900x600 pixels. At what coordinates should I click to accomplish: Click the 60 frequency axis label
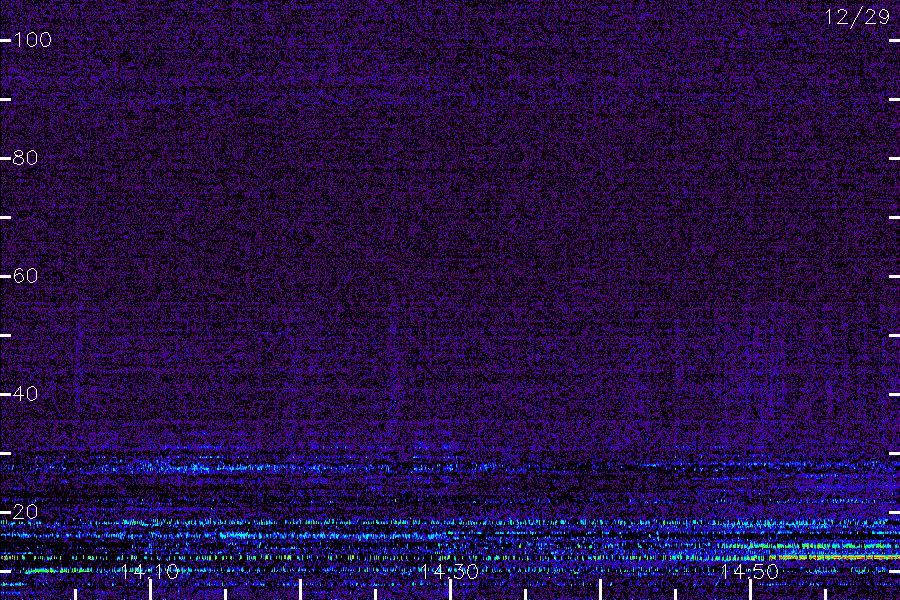(25, 276)
